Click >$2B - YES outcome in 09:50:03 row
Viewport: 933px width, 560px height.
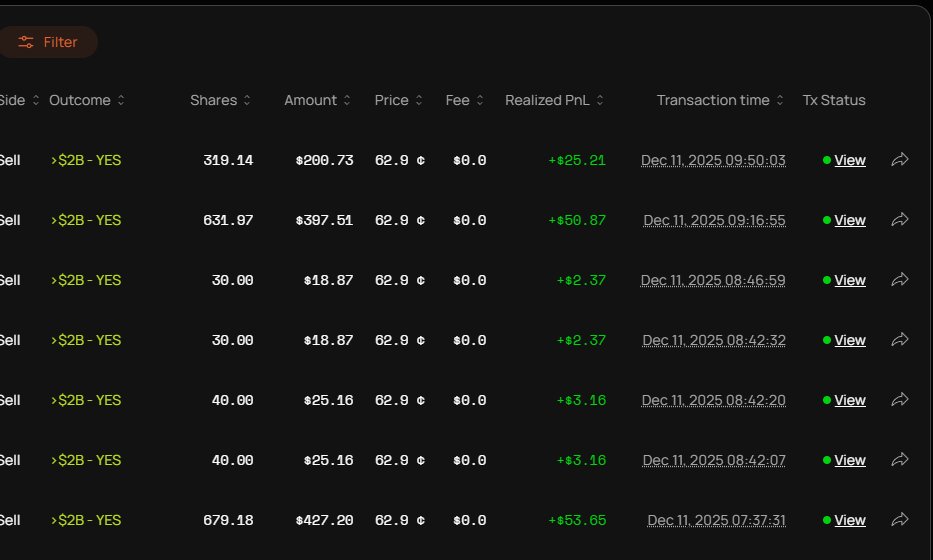(x=86, y=160)
